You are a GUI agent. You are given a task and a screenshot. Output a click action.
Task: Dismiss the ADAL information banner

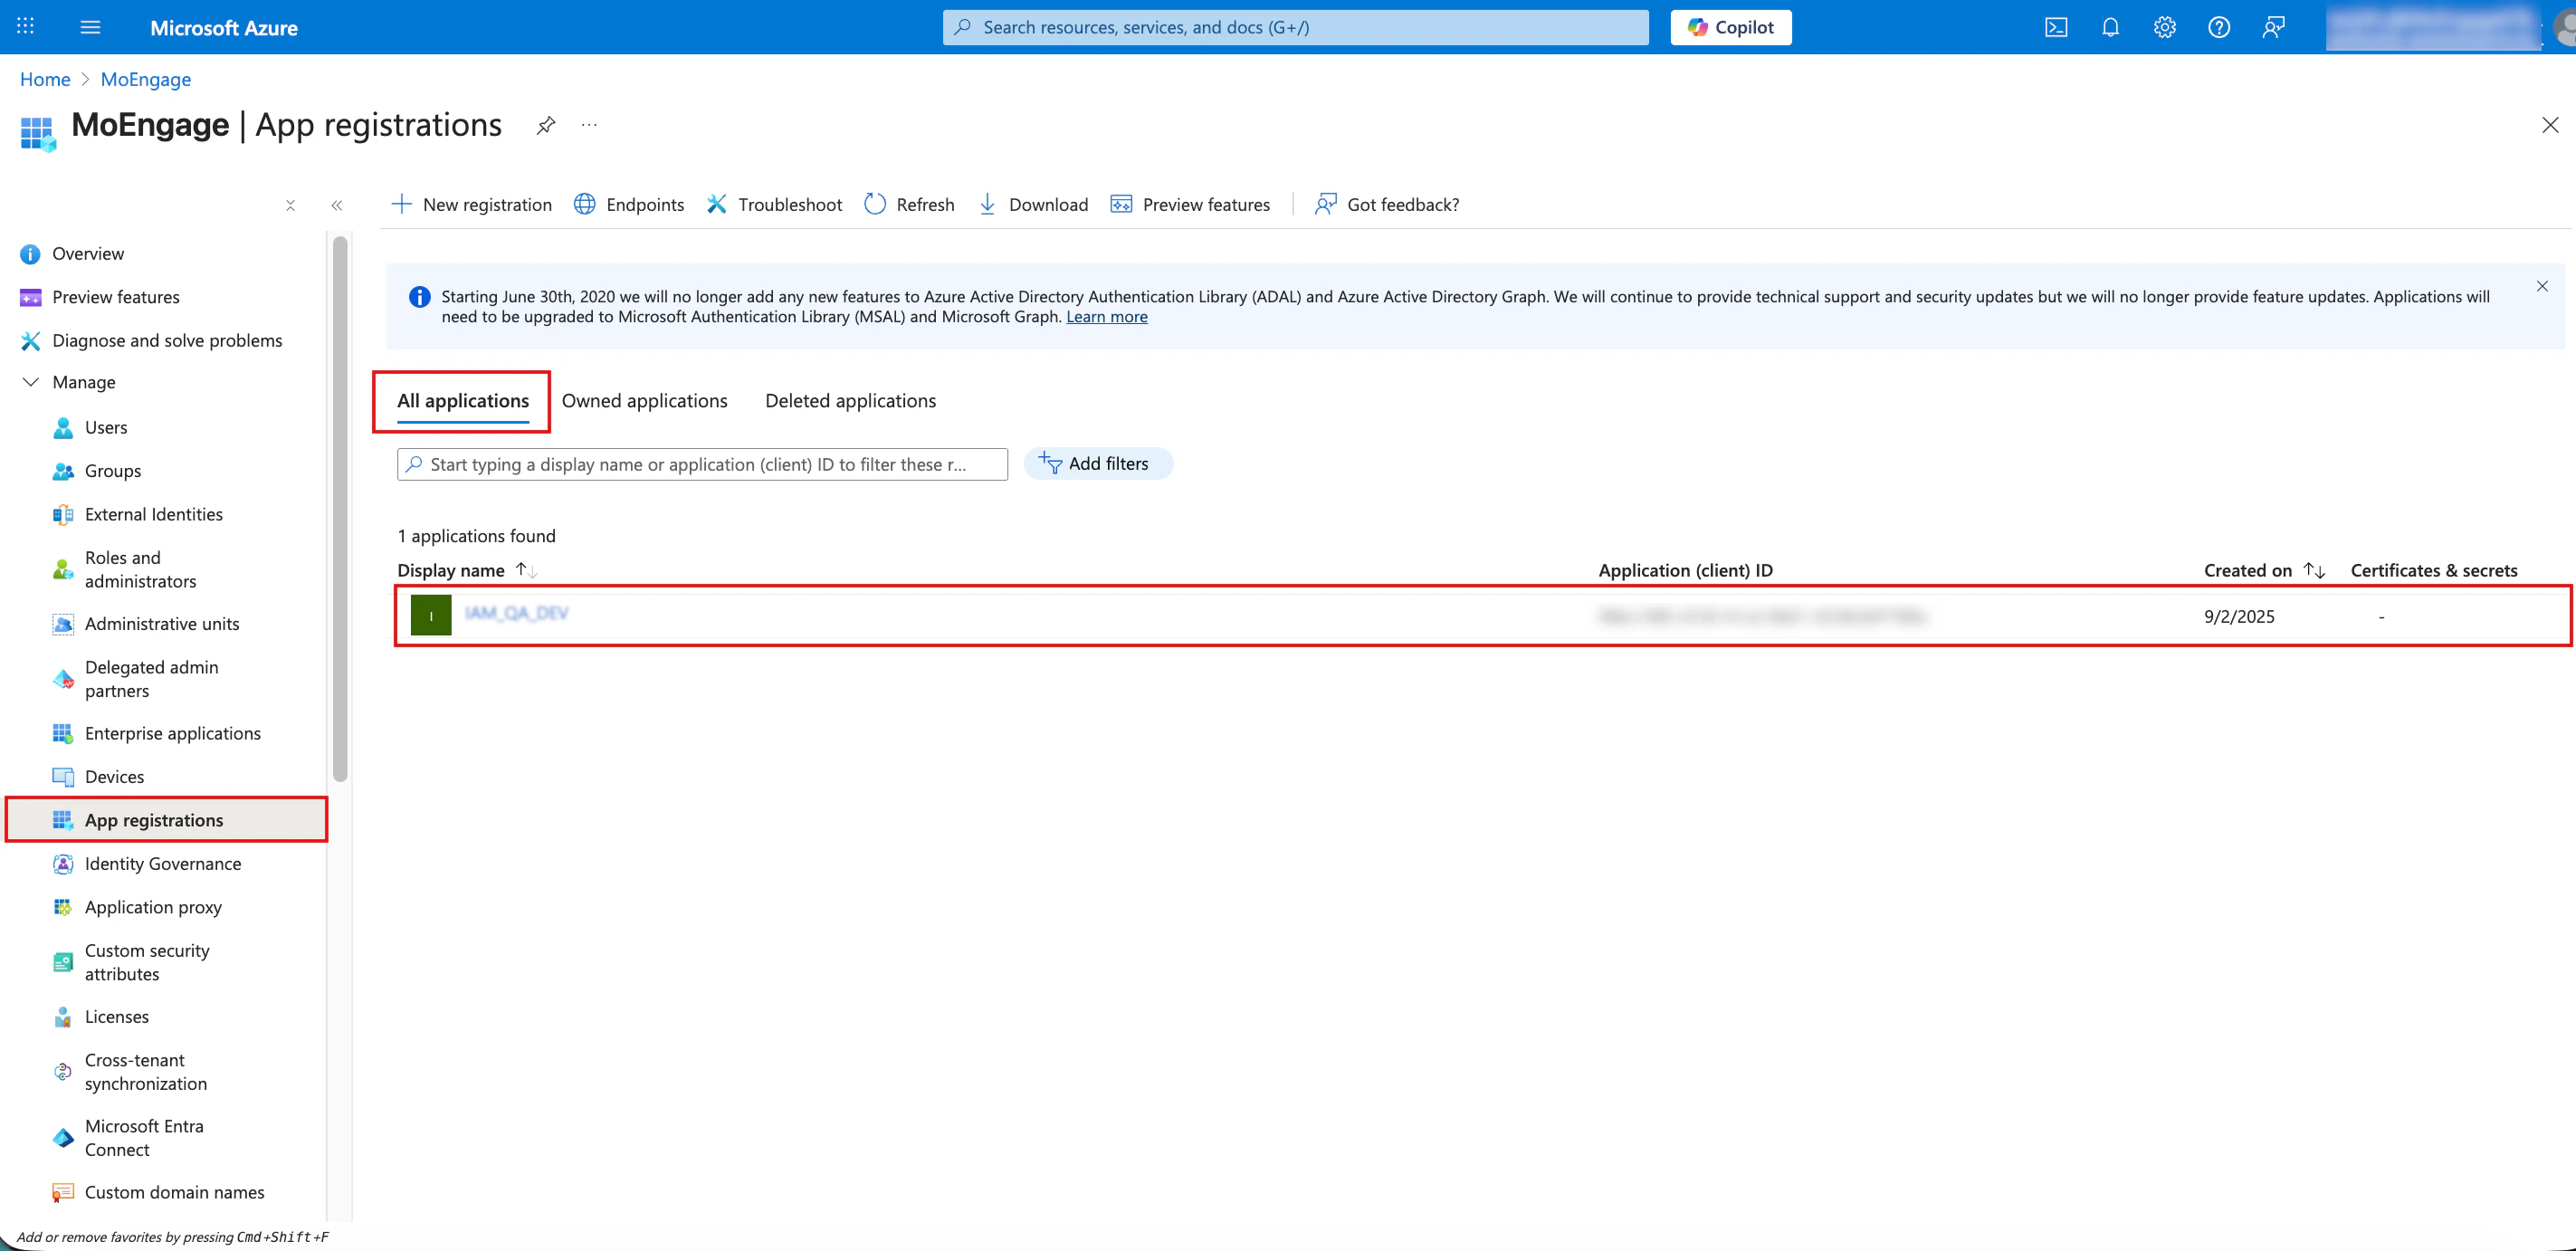[x=2541, y=286]
